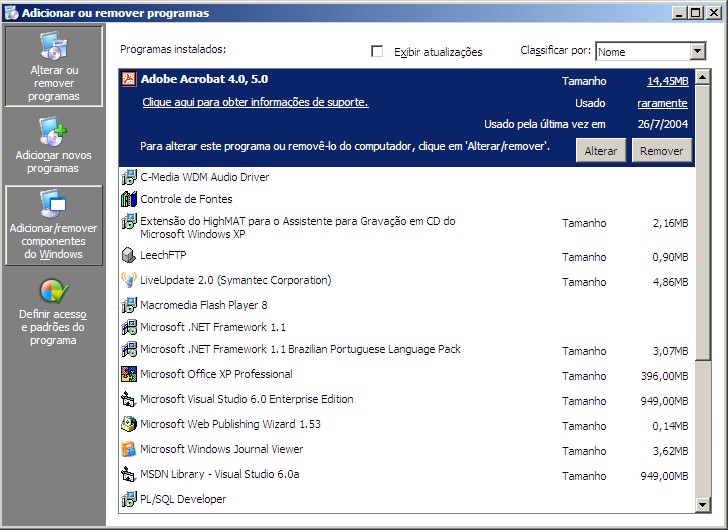Click the Web Publishing Wizard 1.53 icon
Image resolution: width=728 pixels, height=530 pixels.
[x=129, y=424]
